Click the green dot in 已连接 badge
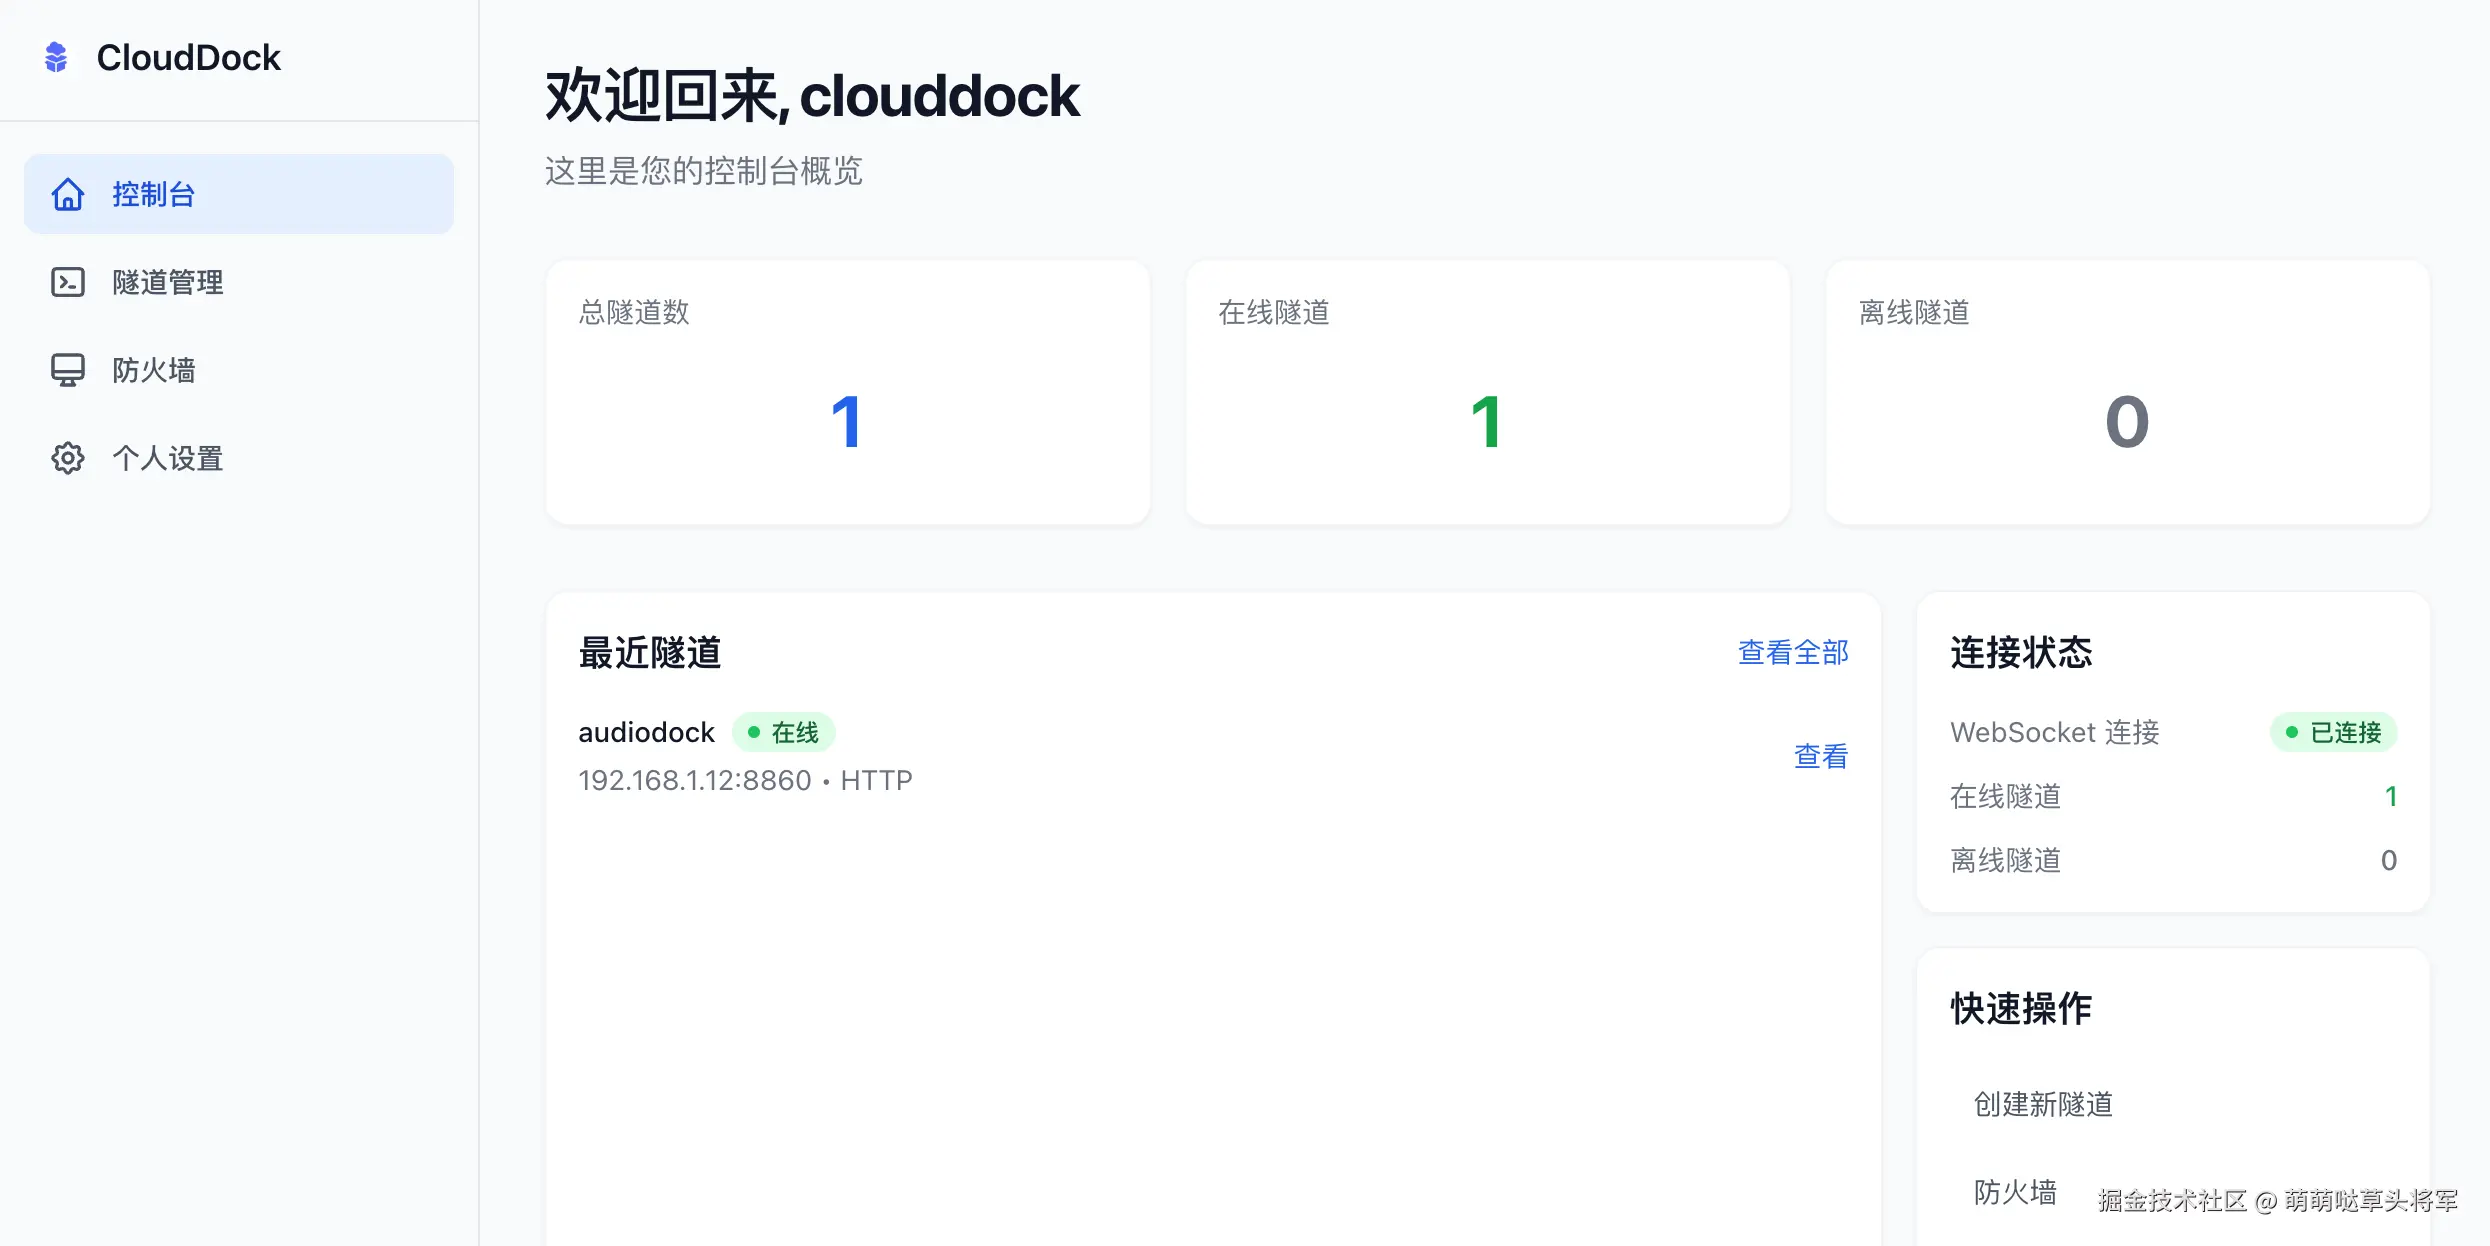Screen dimensions: 2490x1246 click(x=2292, y=732)
